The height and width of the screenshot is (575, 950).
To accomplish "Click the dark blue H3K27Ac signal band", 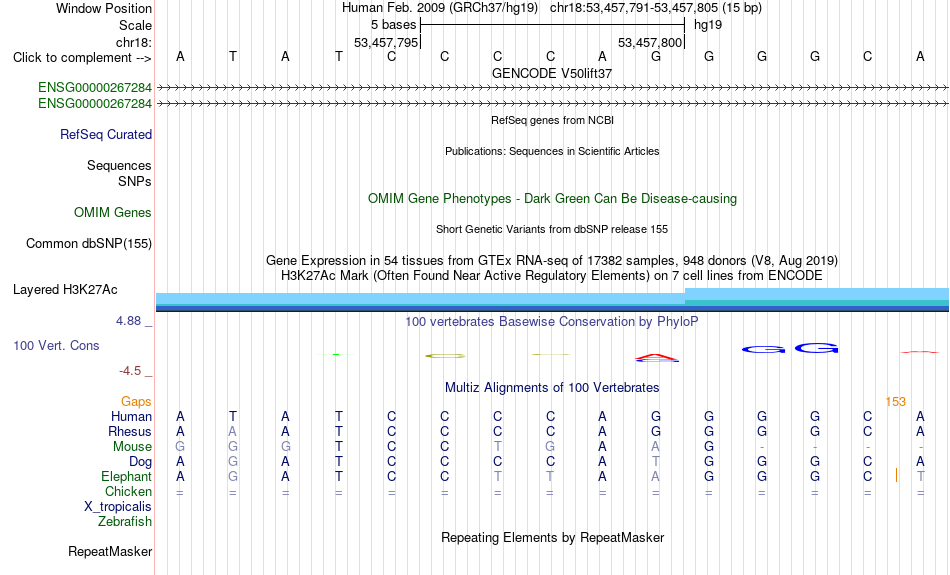I will tap(552, 309).
